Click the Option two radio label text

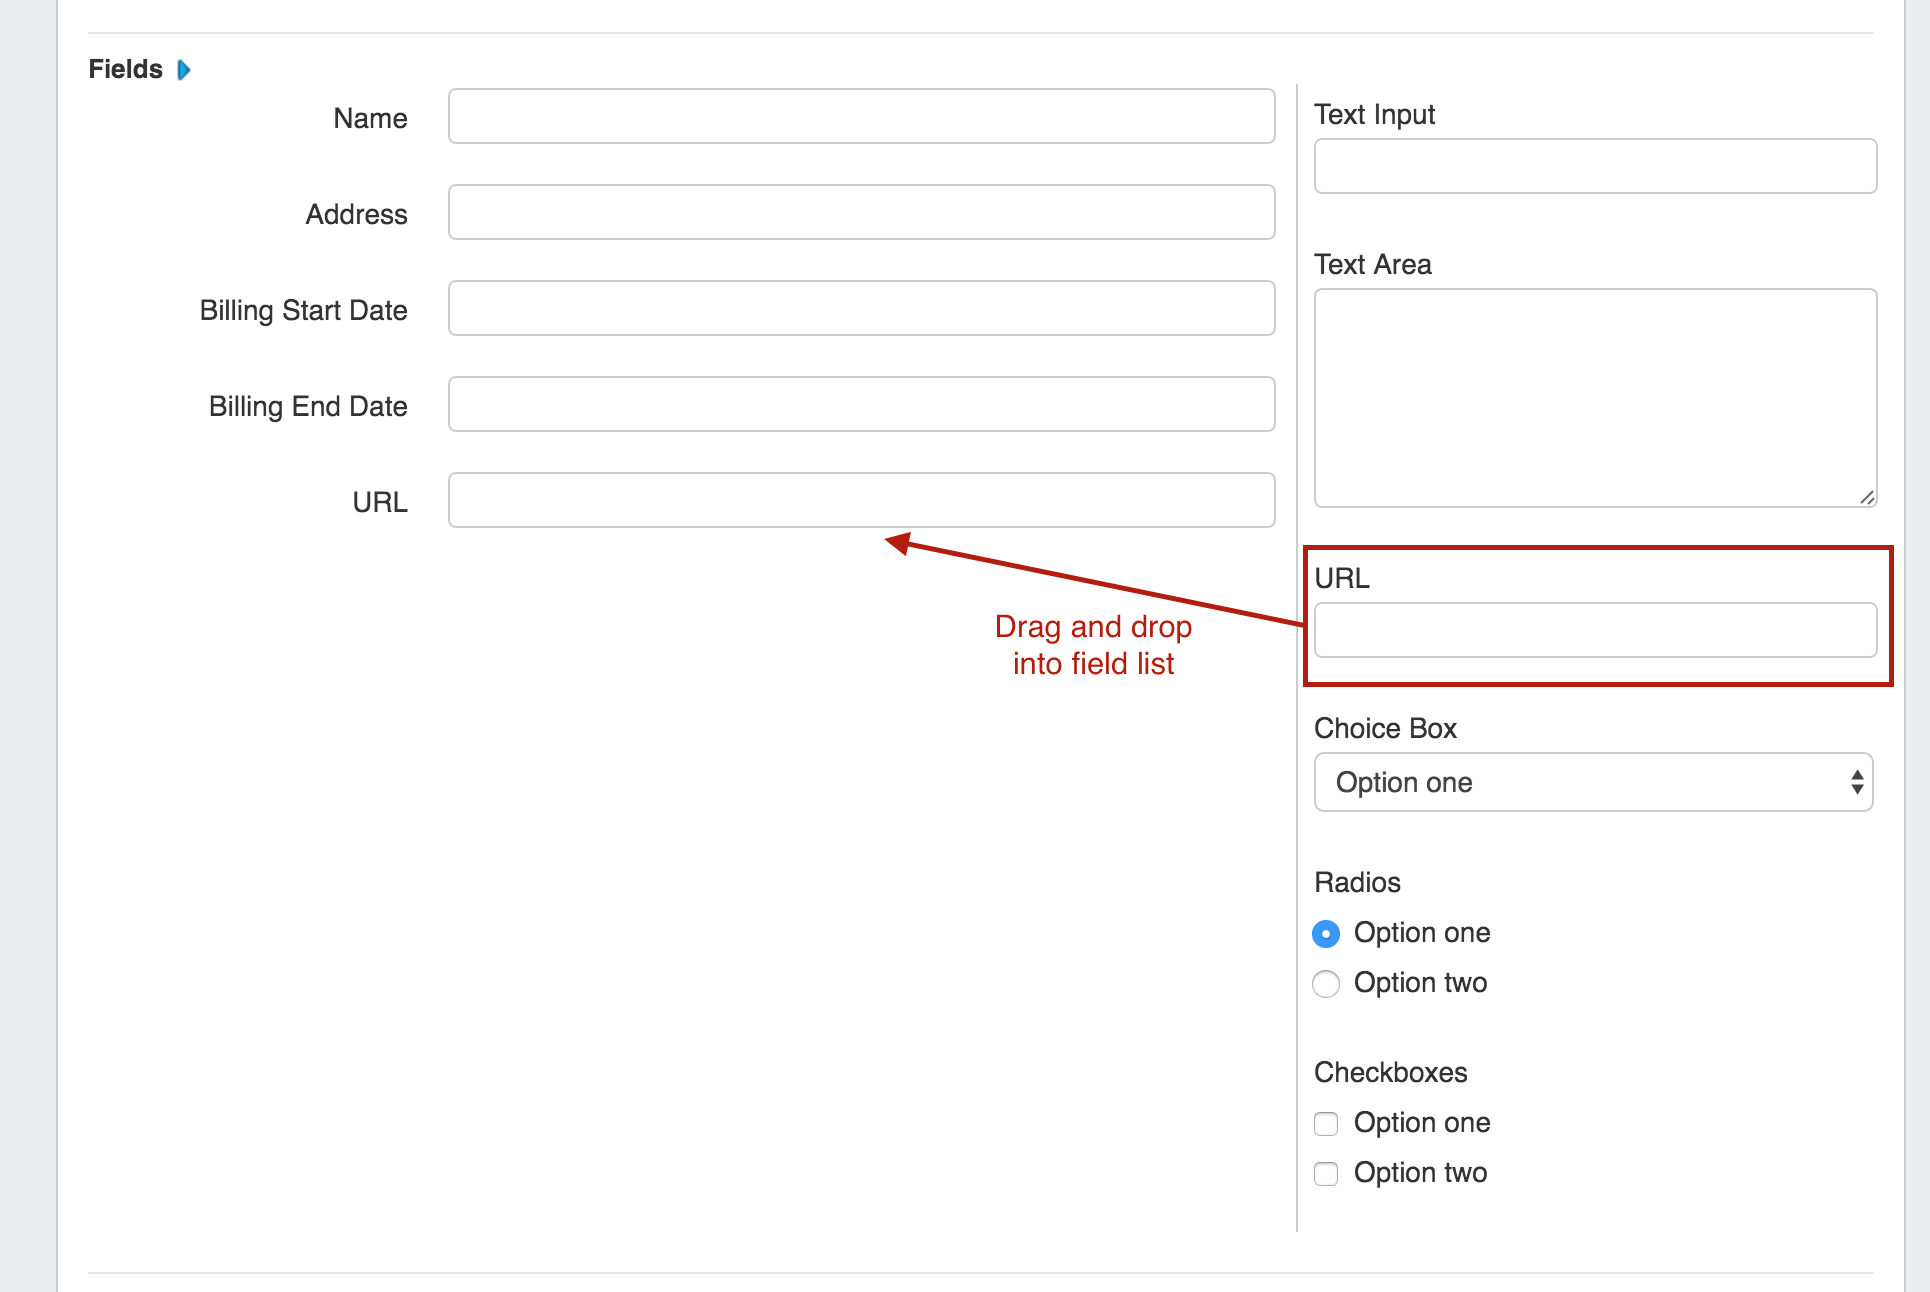click(x=1420, y=983)
